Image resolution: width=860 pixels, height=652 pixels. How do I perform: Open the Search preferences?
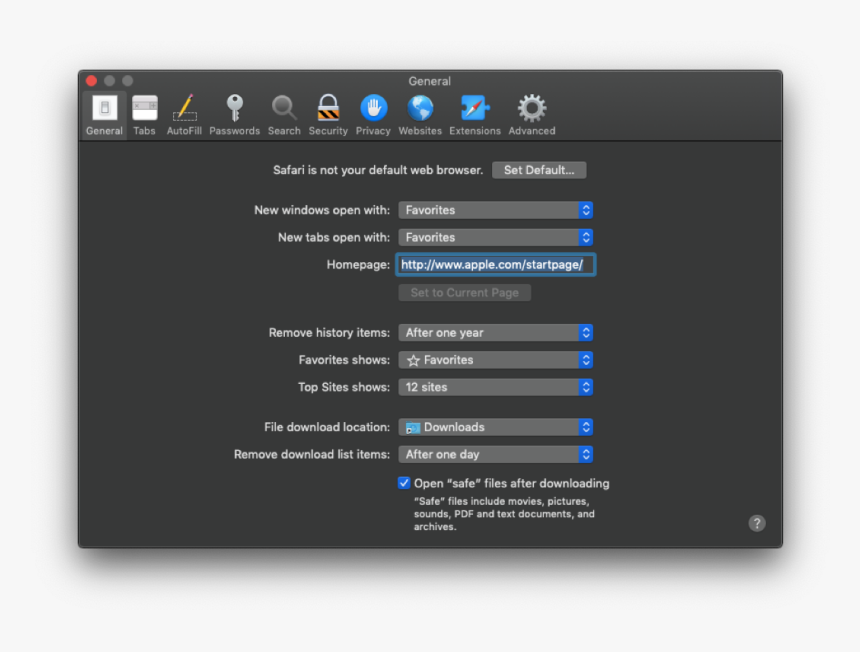pyautogui.click(x=284, y=112)
